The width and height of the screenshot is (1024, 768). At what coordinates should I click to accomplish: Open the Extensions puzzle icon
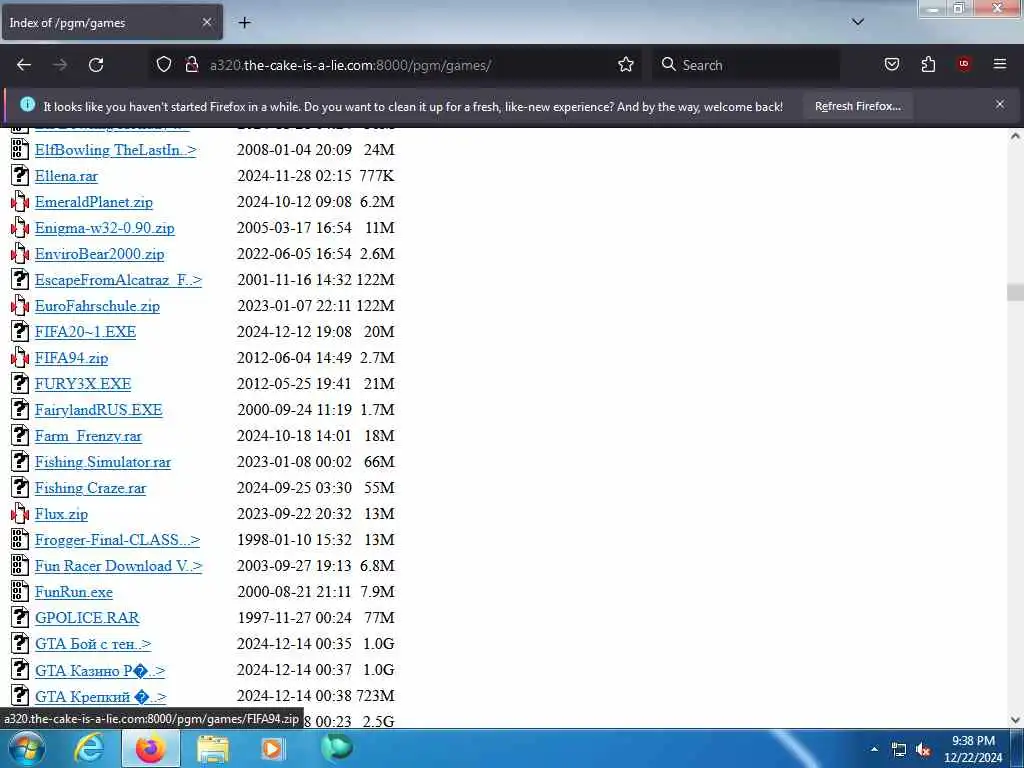pyautogui.click(x=928, y=64)
